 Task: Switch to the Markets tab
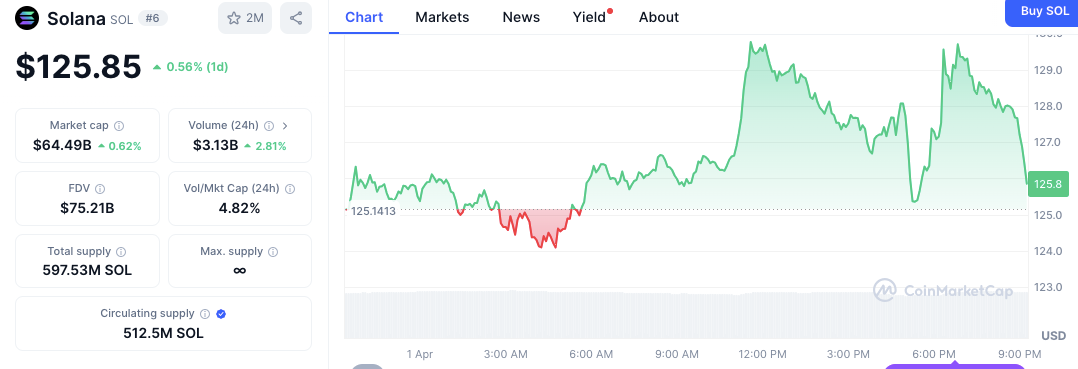coord(442,17)
